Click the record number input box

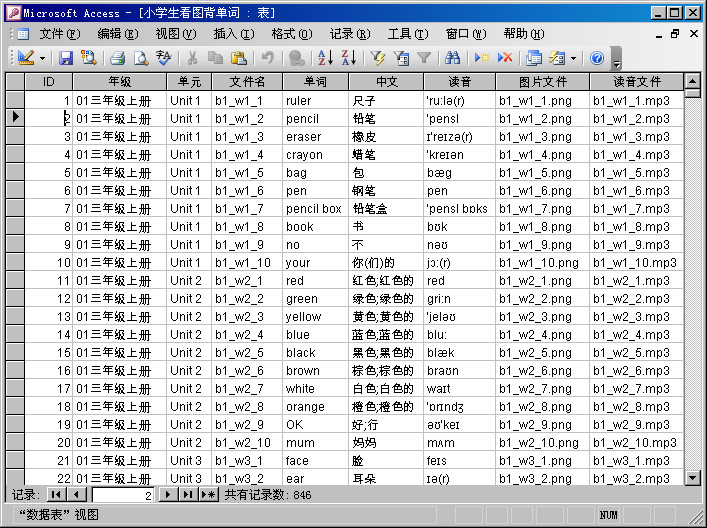tap(123, 495)
